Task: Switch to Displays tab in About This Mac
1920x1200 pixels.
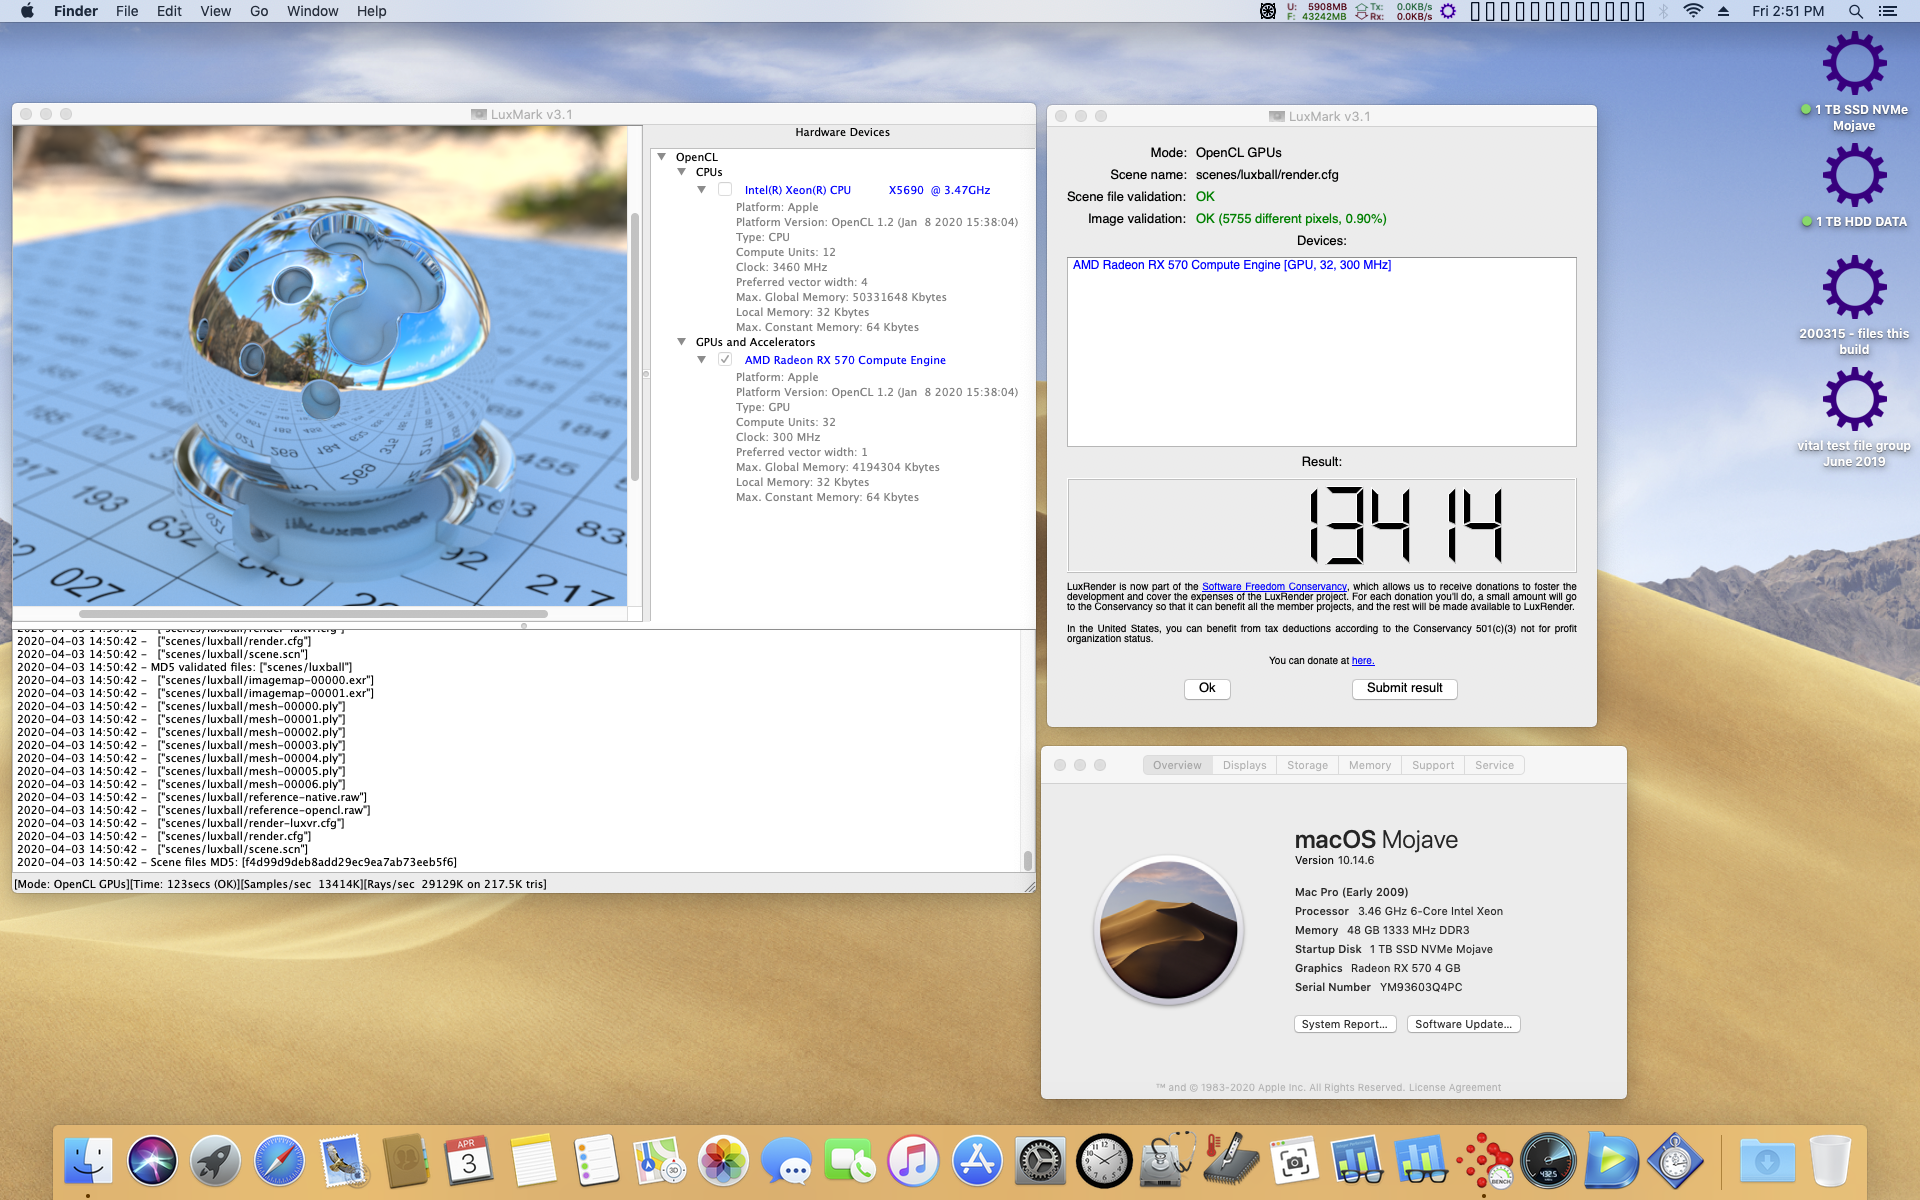Action: (x=1244, y=765)
